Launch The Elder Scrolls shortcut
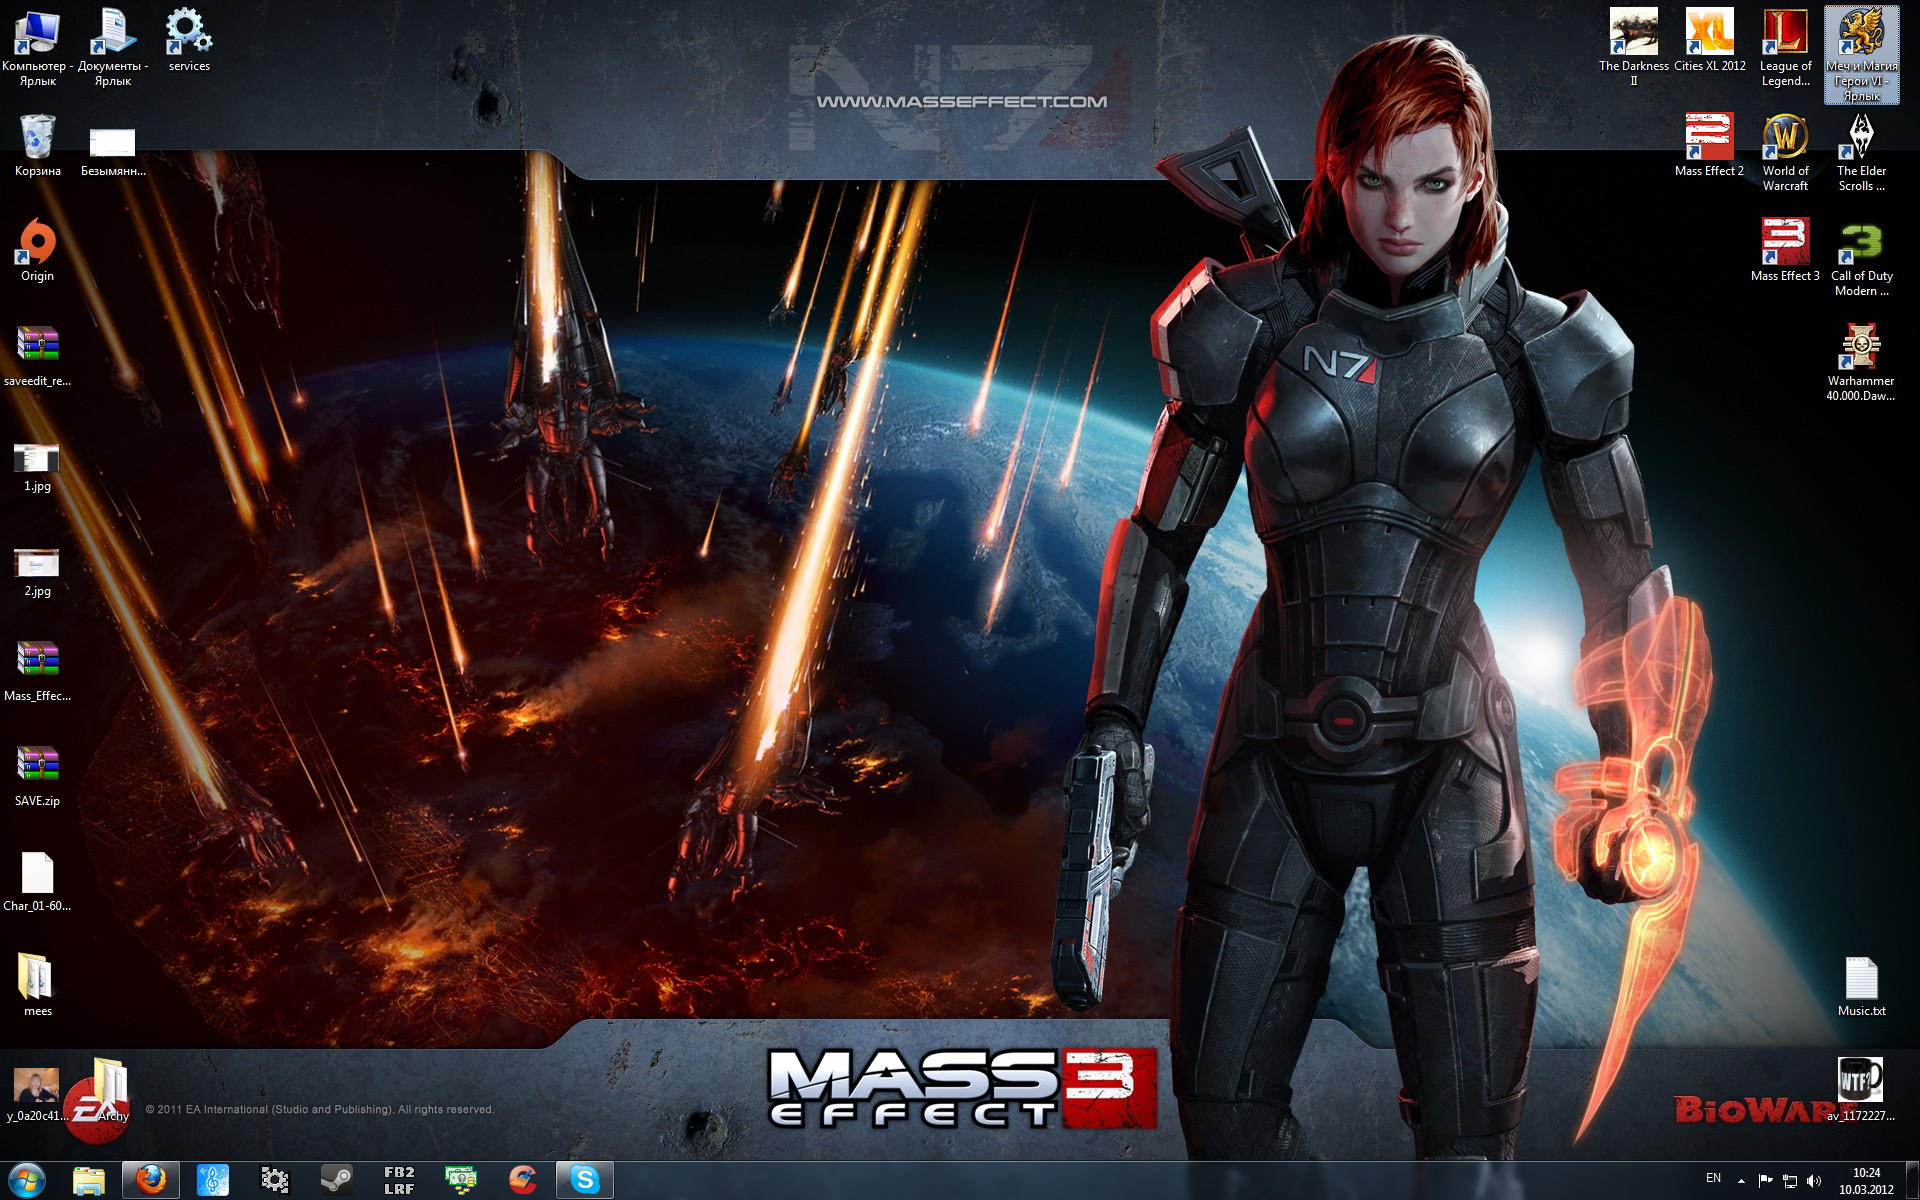The height and width of the screenshot is (1200, 1920). tap(1861, 152)
